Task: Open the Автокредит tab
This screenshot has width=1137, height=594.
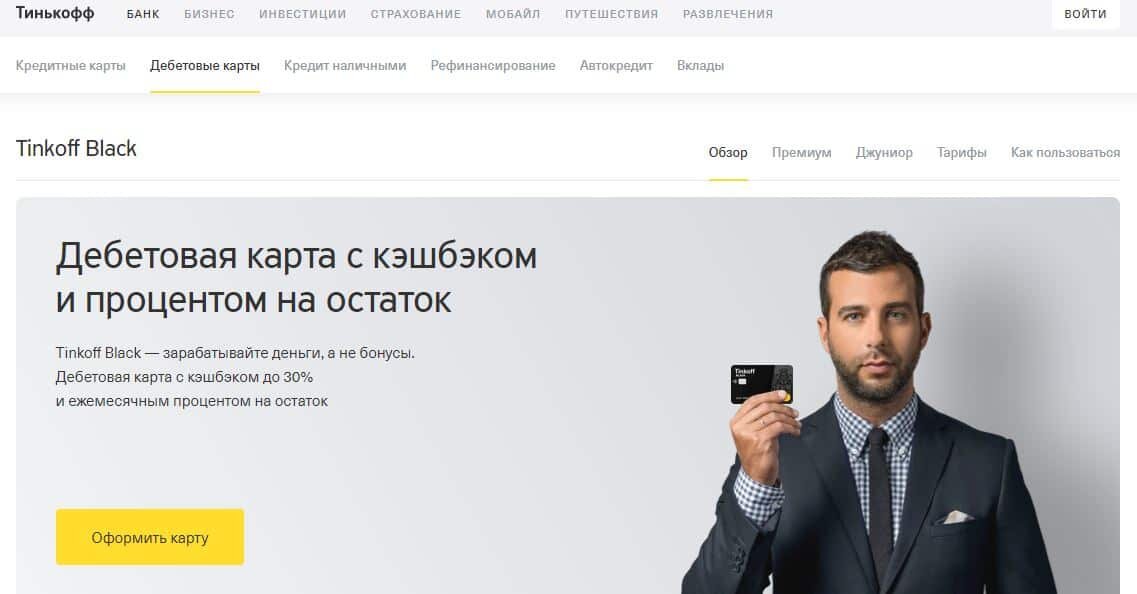Action: (x=616, y=65)
